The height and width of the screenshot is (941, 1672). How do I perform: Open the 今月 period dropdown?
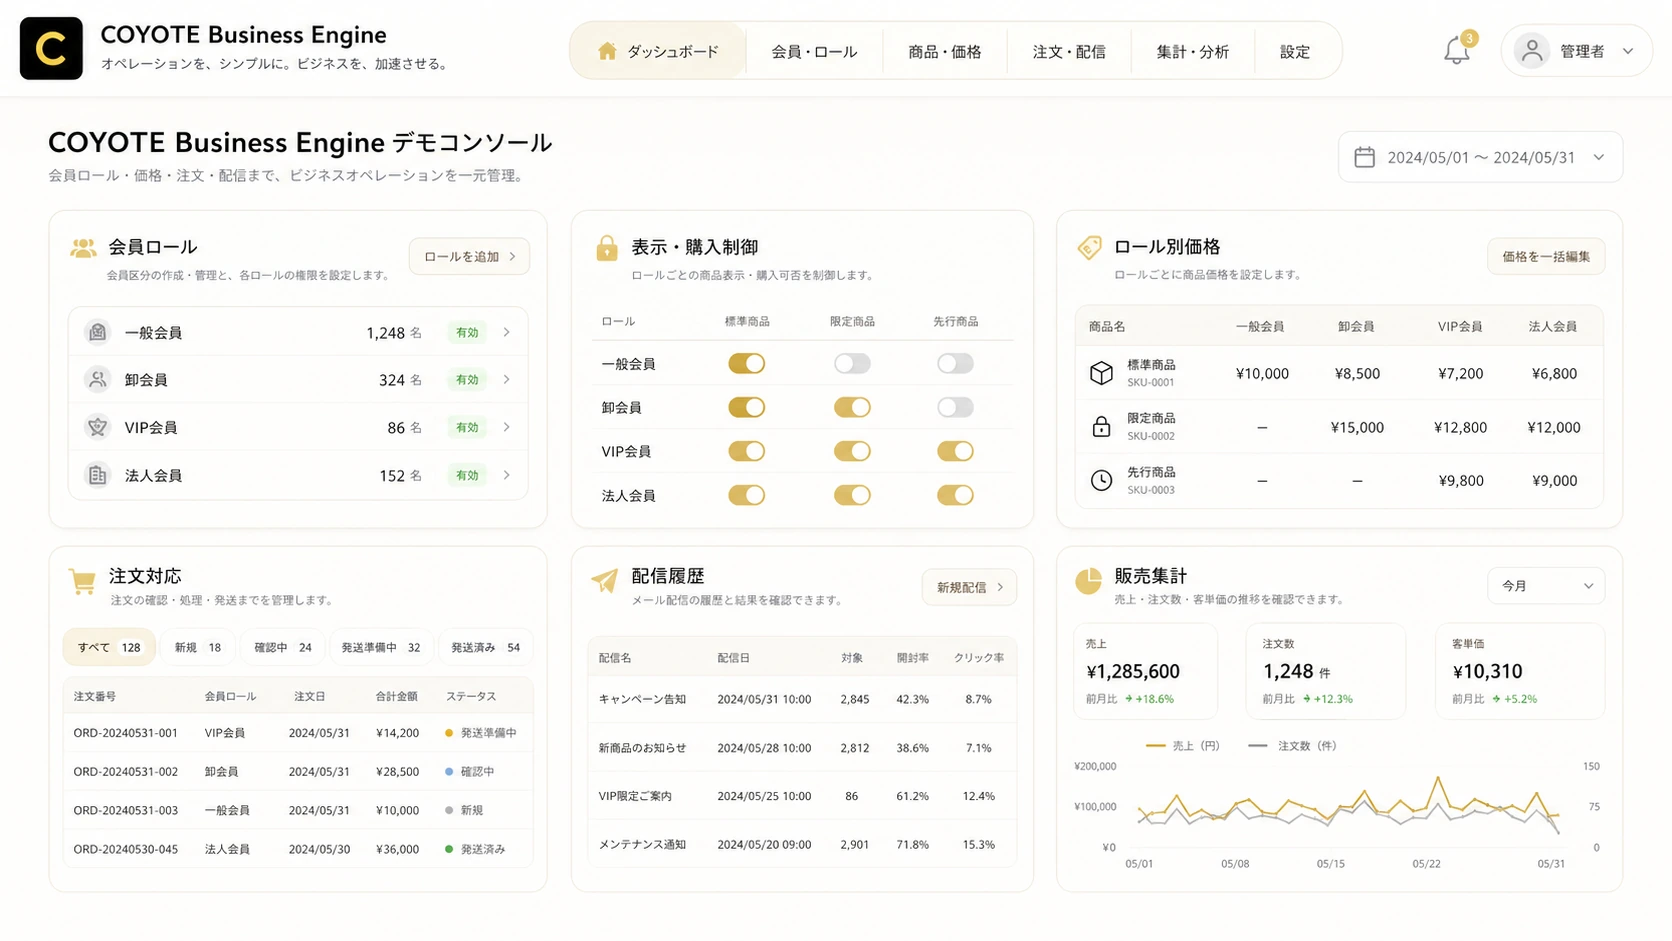(x=1546, y=586)
